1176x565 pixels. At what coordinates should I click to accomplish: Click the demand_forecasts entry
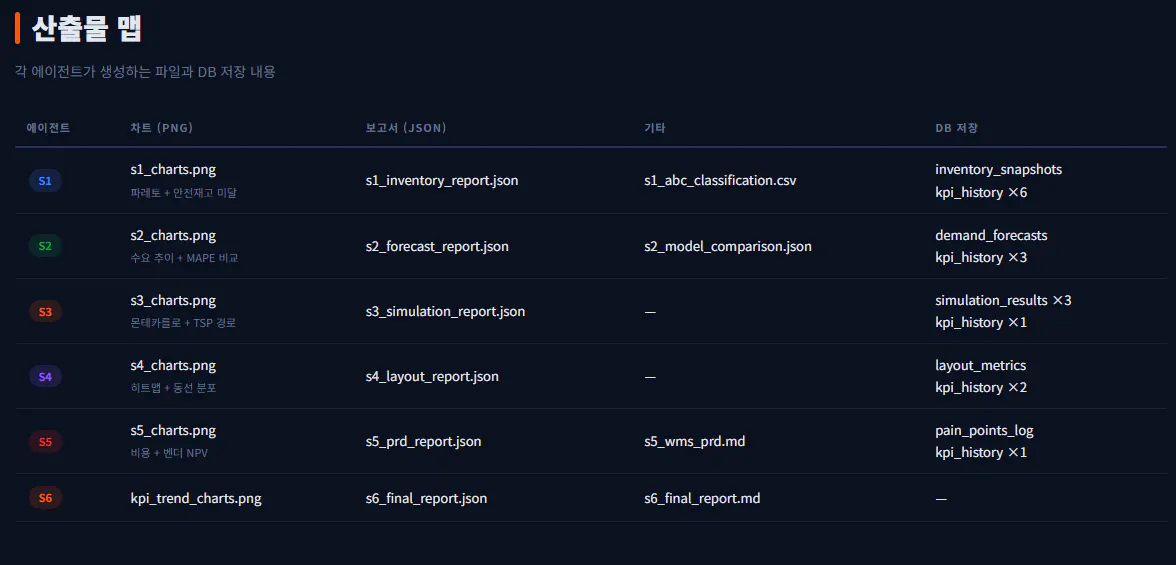click(992, 235)
